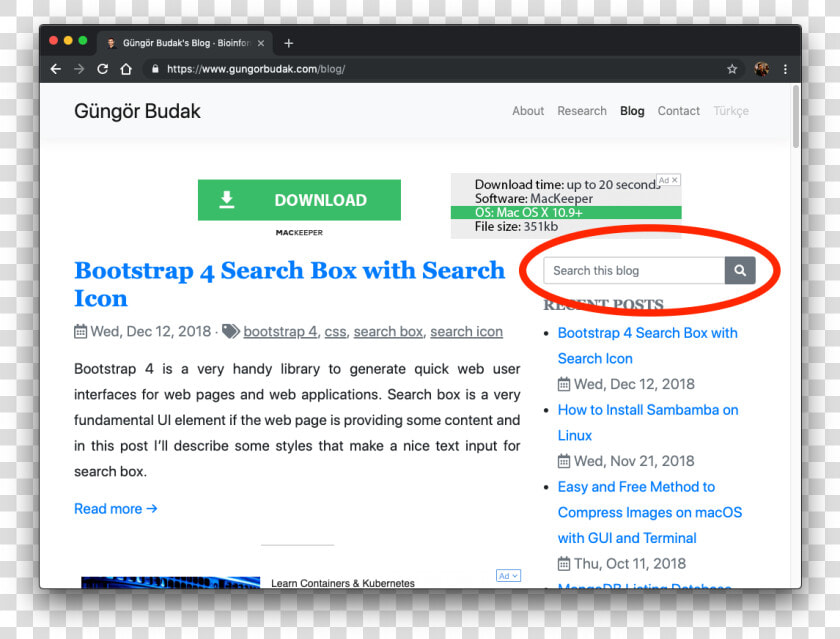Click the MACKEEPER label under download button

[x=299, y=232]
